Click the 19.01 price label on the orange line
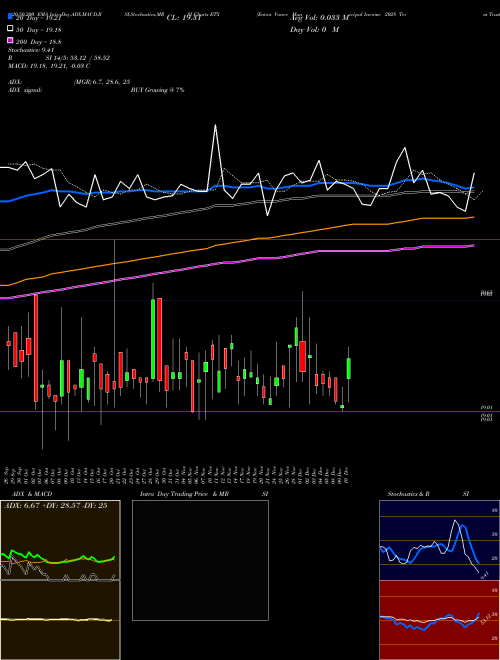Screen dimensions: 500x660 pos(486,408)
